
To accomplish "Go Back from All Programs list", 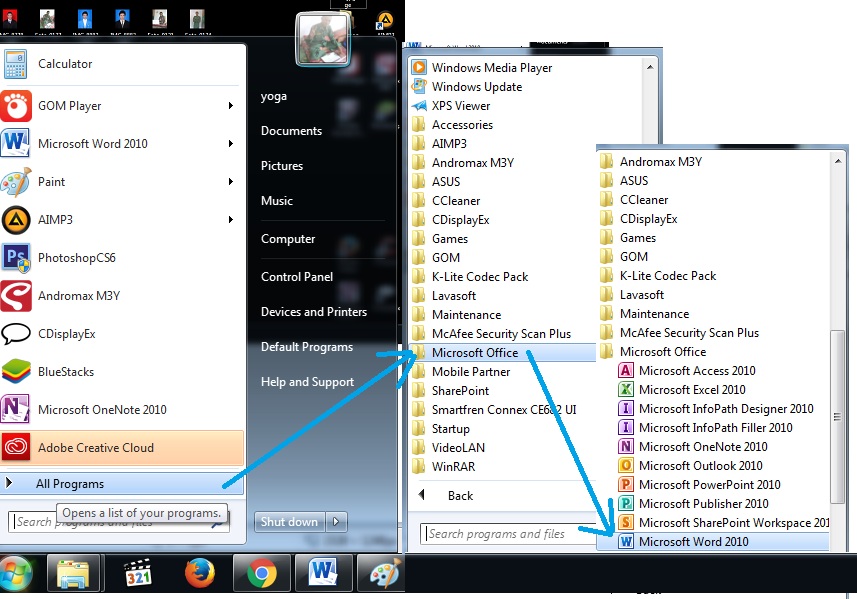I will (x=460, y=496).
